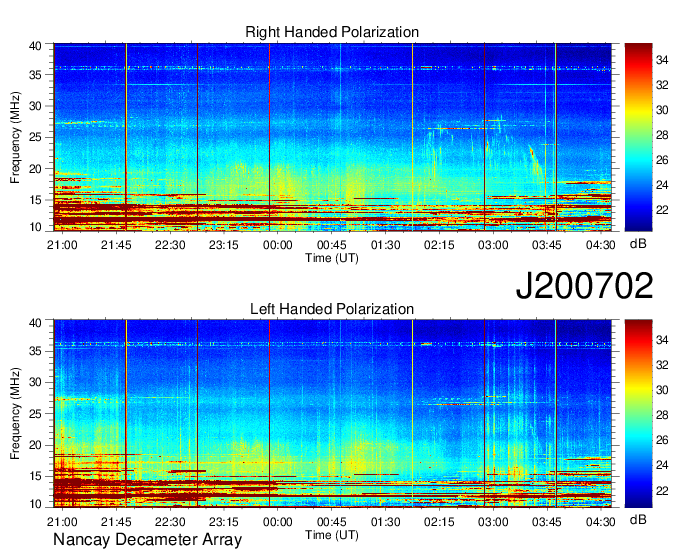The image size is (680, 552).
Task: Click the 00:45 time tick on Left Handed plot
Action: pyautogui.click(x=332, y=522)
